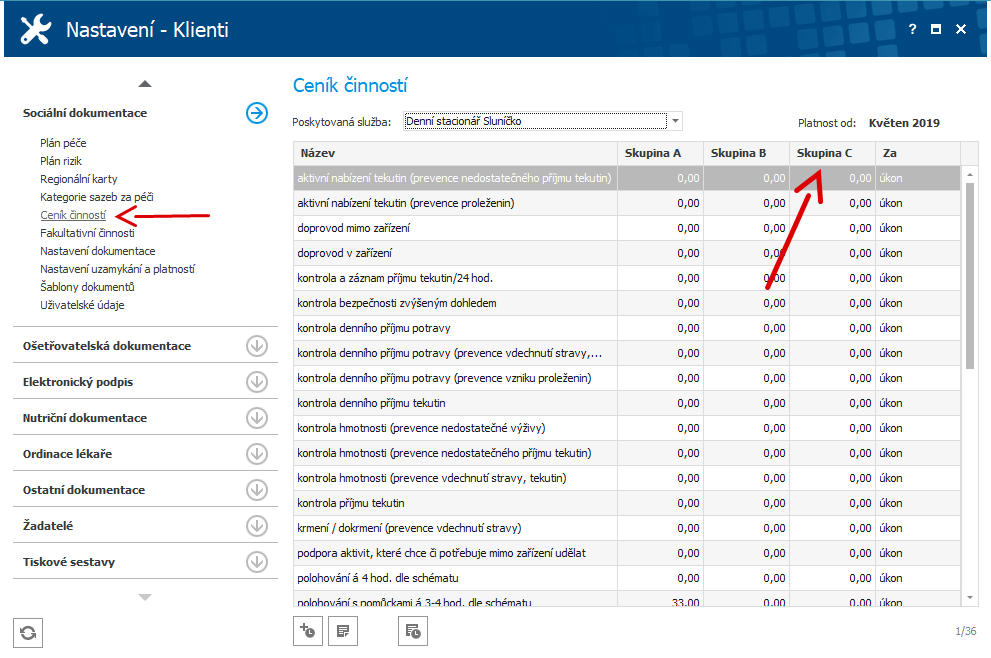Open Šablony dokumentů in sidebar
Viewport: 991px width, 658px height.
click(87, 287)
